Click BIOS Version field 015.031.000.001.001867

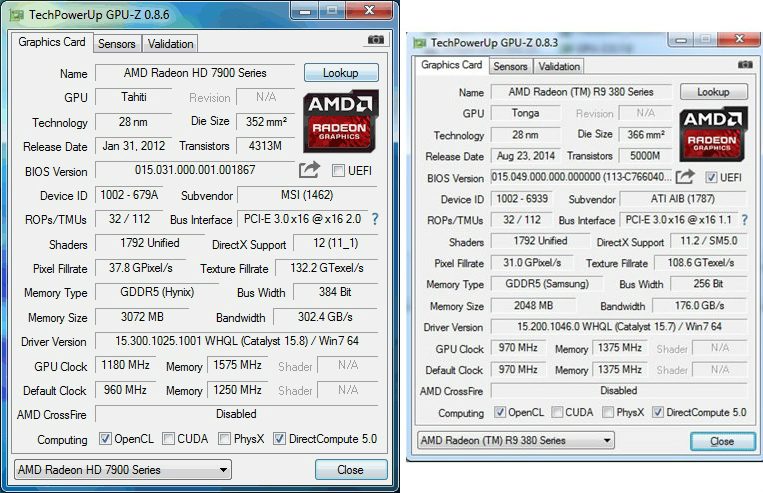[195, 170]
